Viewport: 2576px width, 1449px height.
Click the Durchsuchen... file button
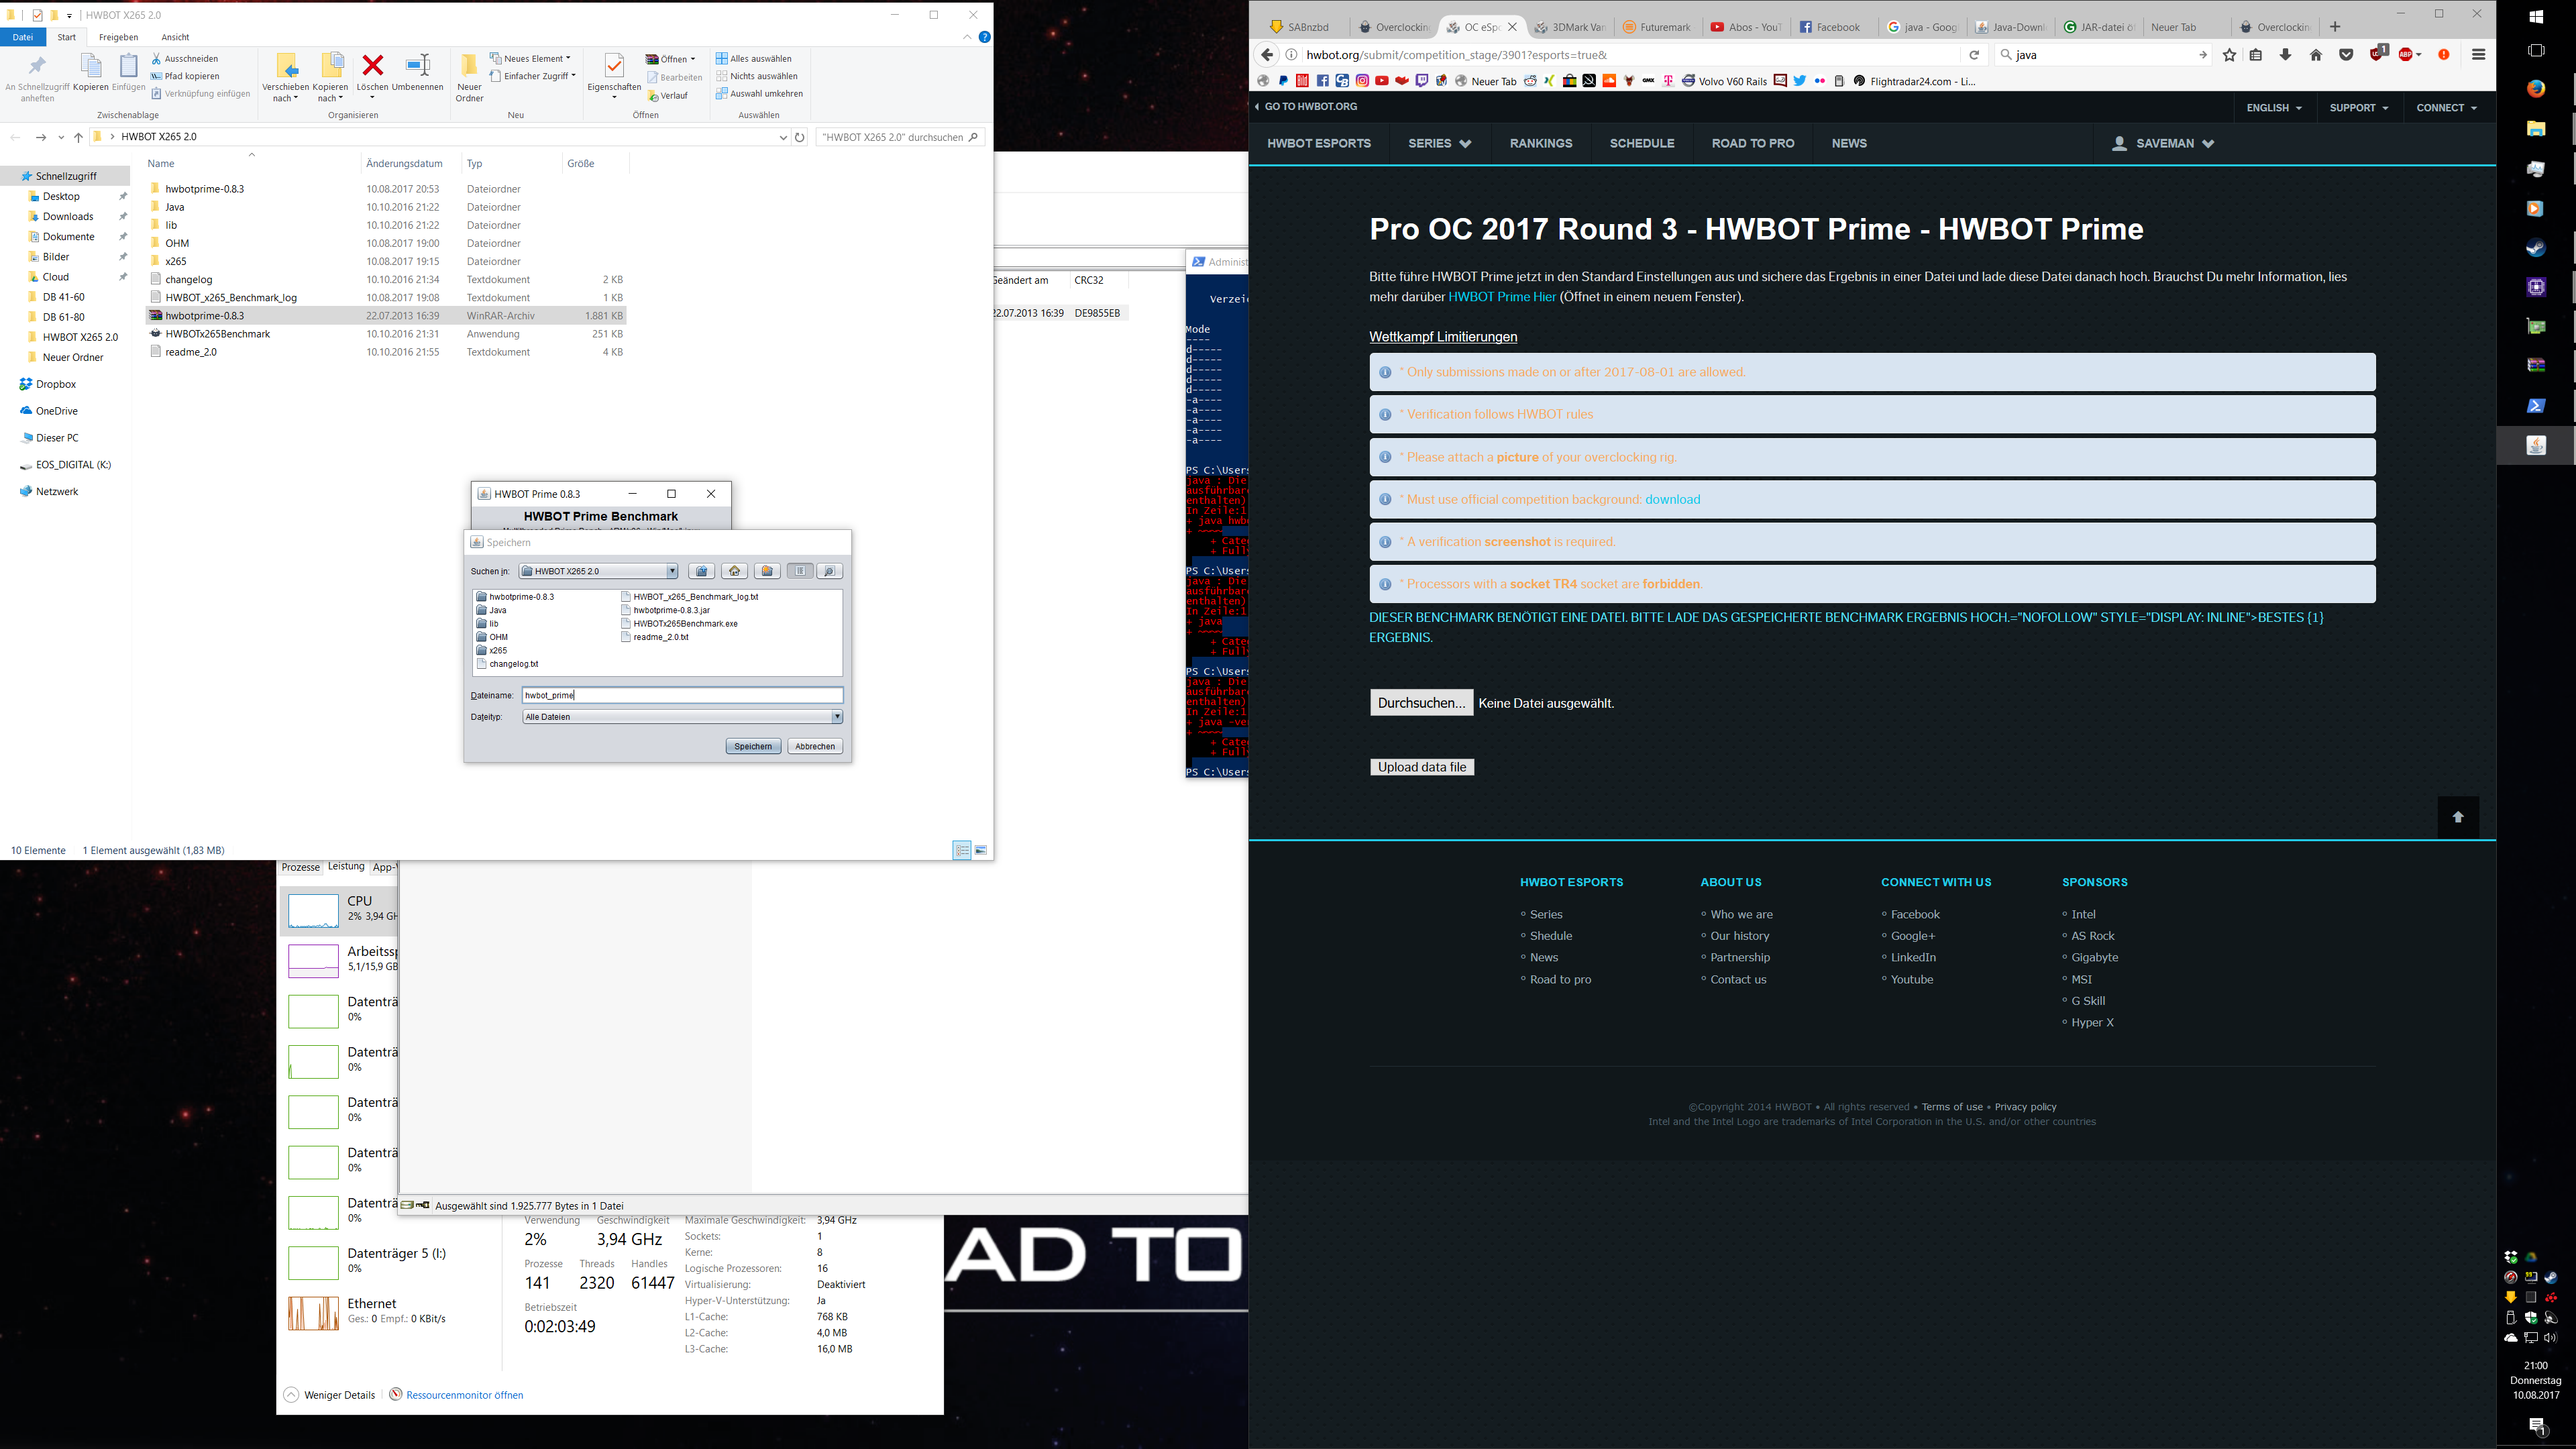pyautogui.click(x=1421, y=703)
